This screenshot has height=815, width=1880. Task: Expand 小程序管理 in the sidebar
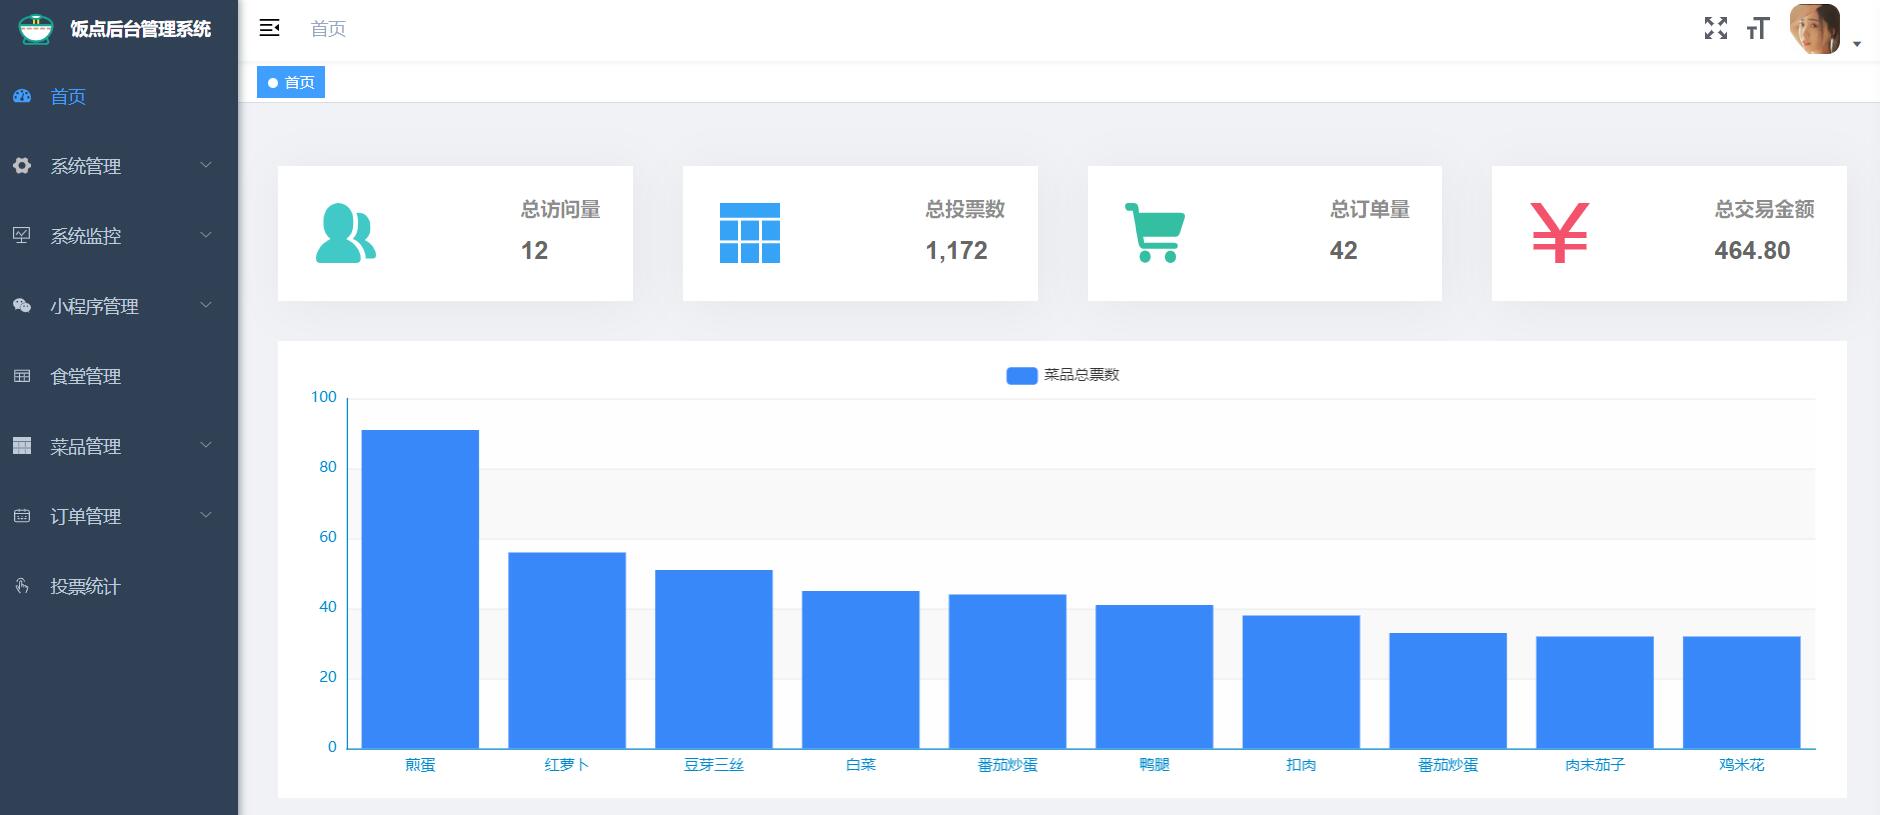pyautogui.click(x=94, y=307)
